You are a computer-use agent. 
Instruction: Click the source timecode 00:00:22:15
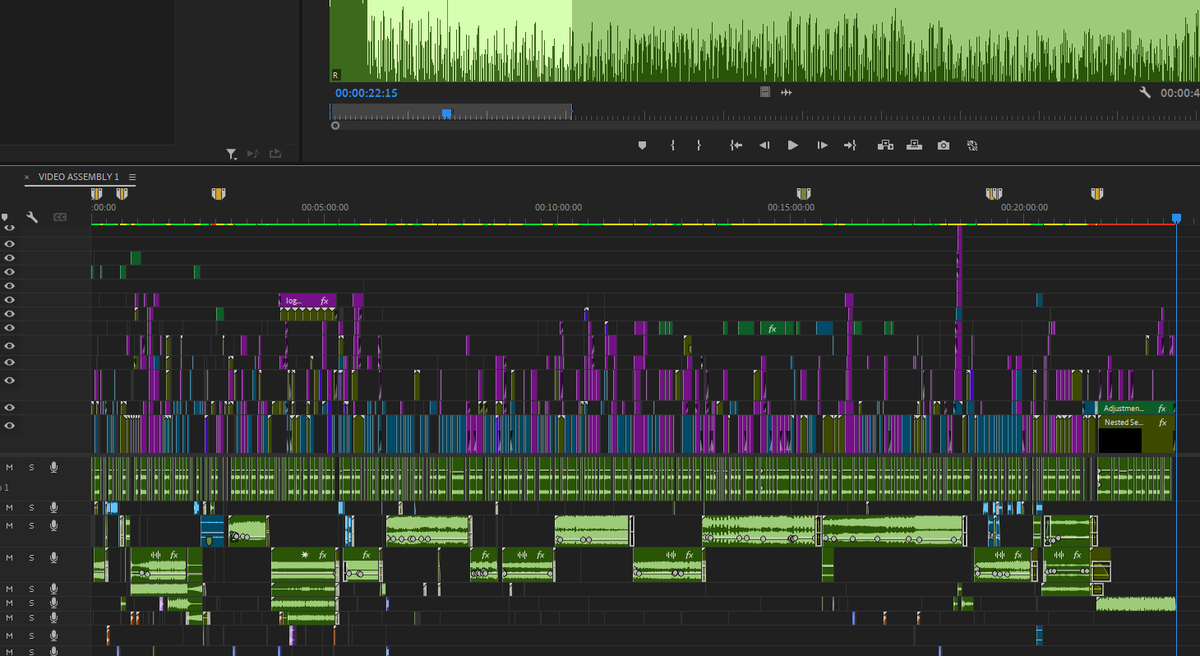pos(366,93)
